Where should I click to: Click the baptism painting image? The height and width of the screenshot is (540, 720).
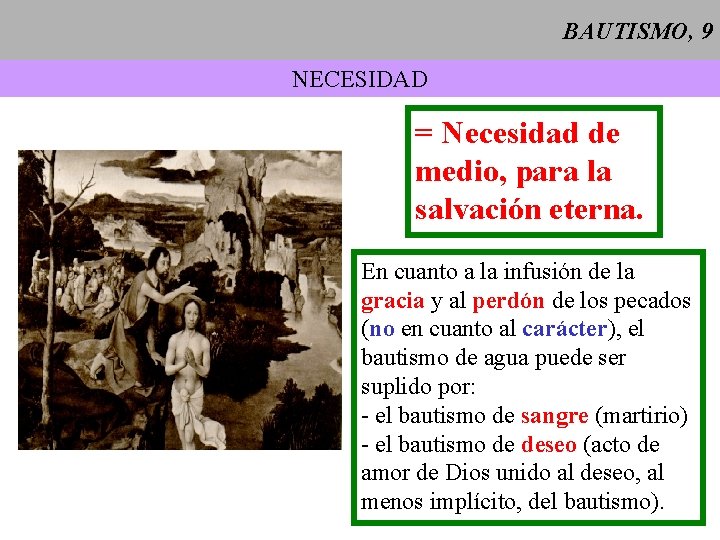point(180,300)
